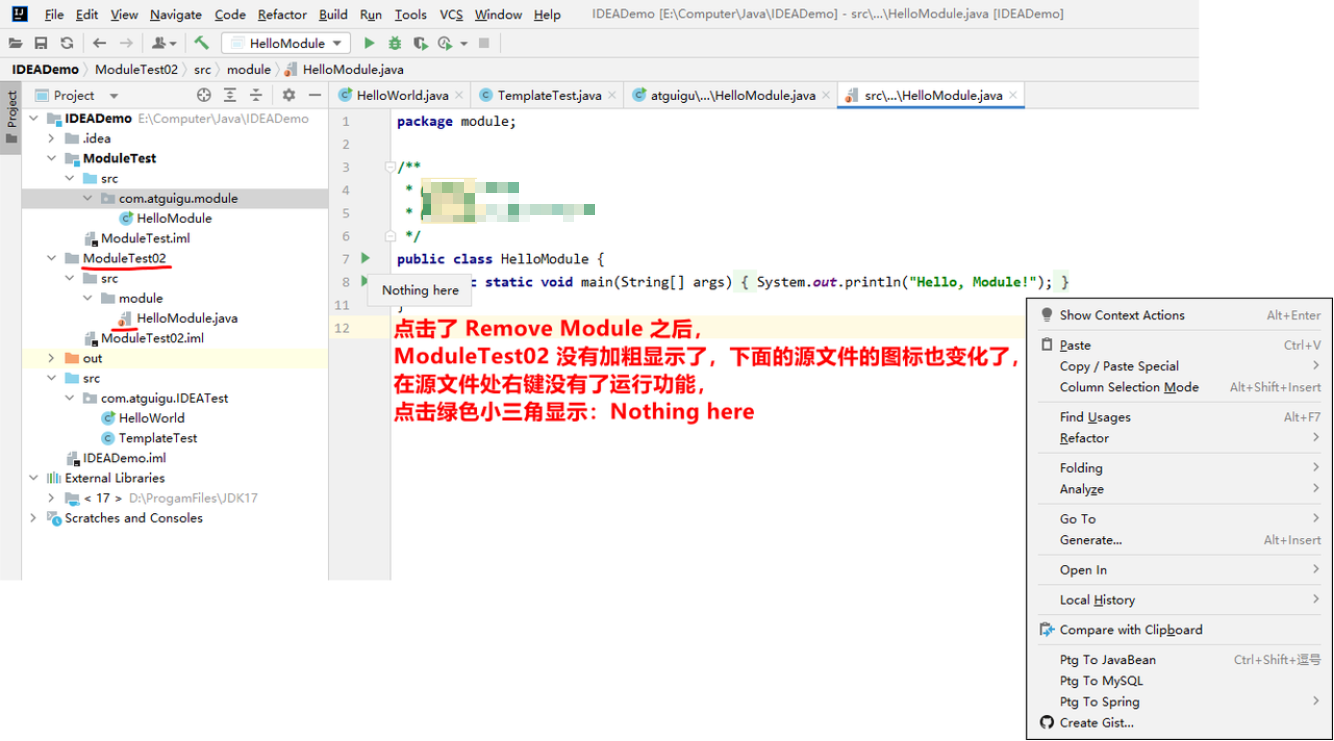Collapse the IDEADemo root tree node
Screen dimensions: 1334x741
click(33, 118)
